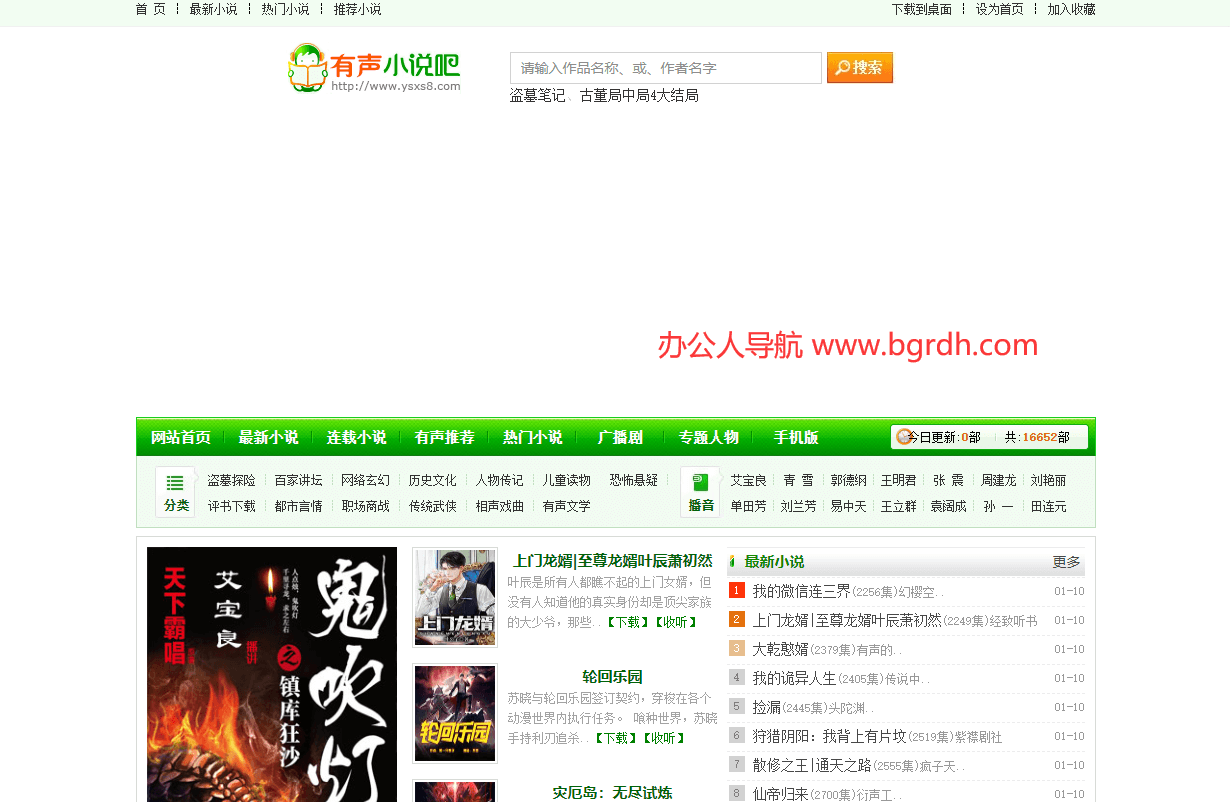Viewport: 1230px width, 802px height.
Task: Click the red number 1 rank badge
Action: click(x=737, y=591)
